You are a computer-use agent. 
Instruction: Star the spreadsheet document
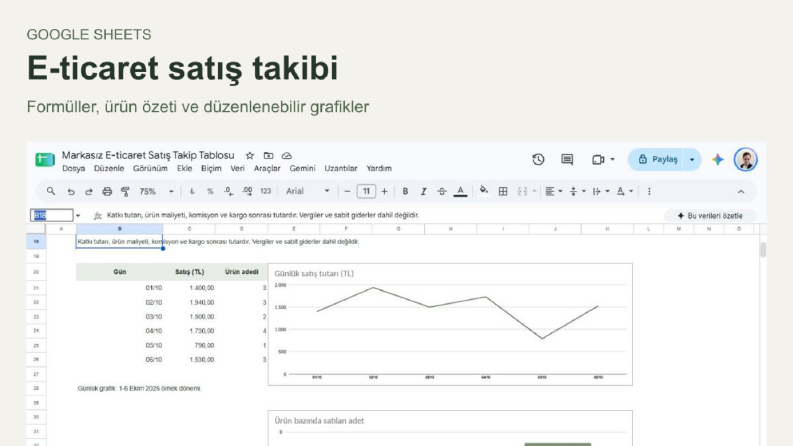coord(250,156)
